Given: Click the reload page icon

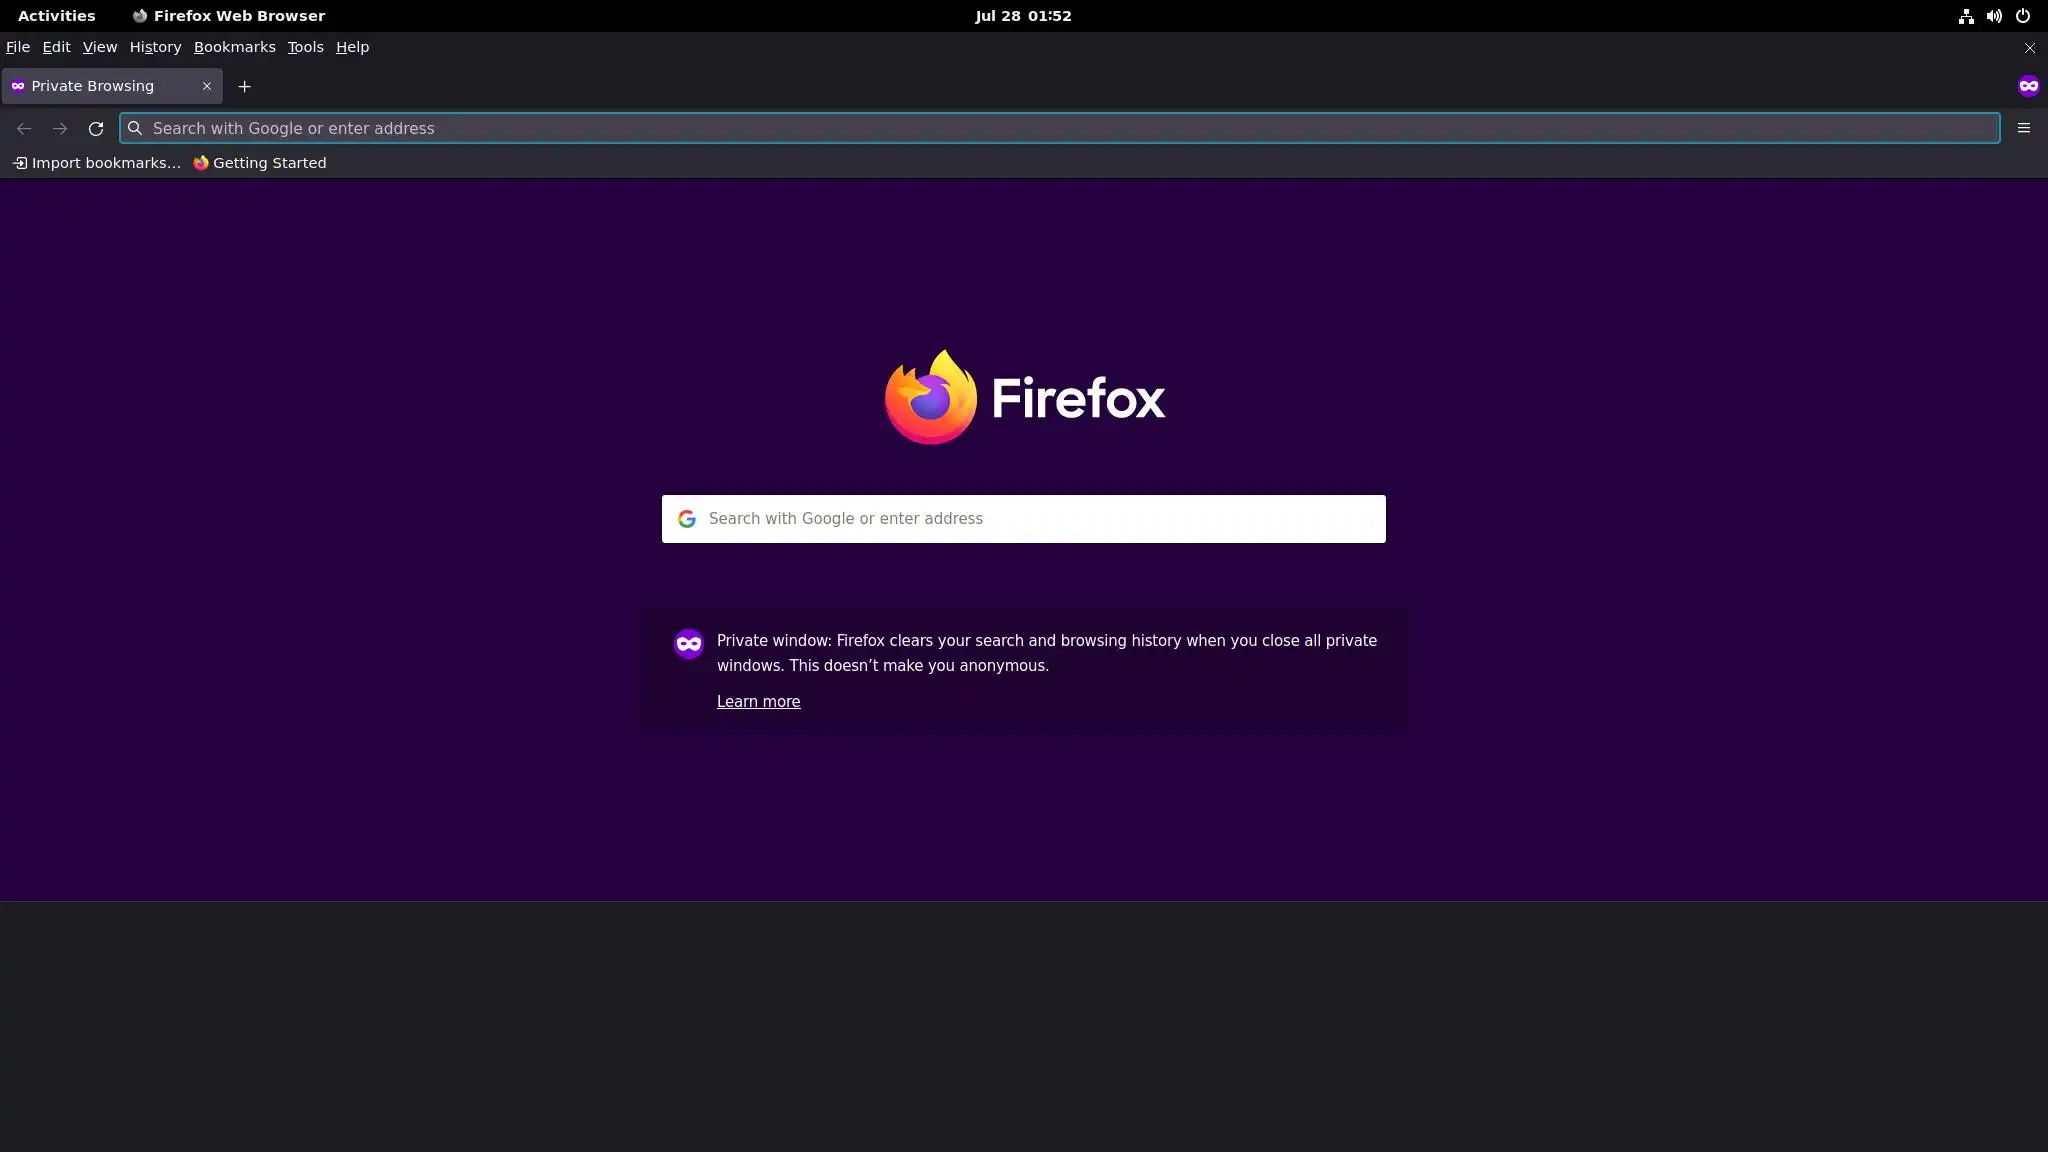Looking at the screenshot, I should [x=96, y=128].
